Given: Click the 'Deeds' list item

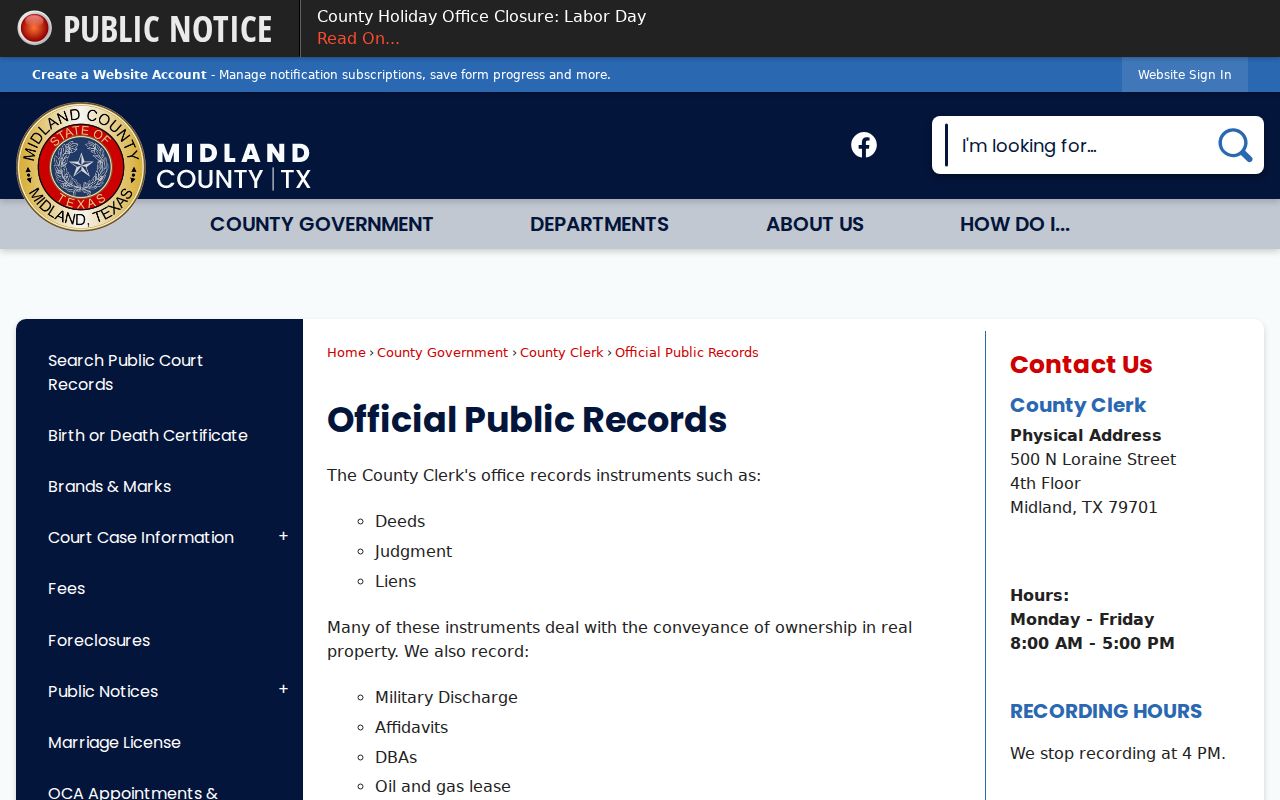Looking at the screenshot, I should [400, 521].
